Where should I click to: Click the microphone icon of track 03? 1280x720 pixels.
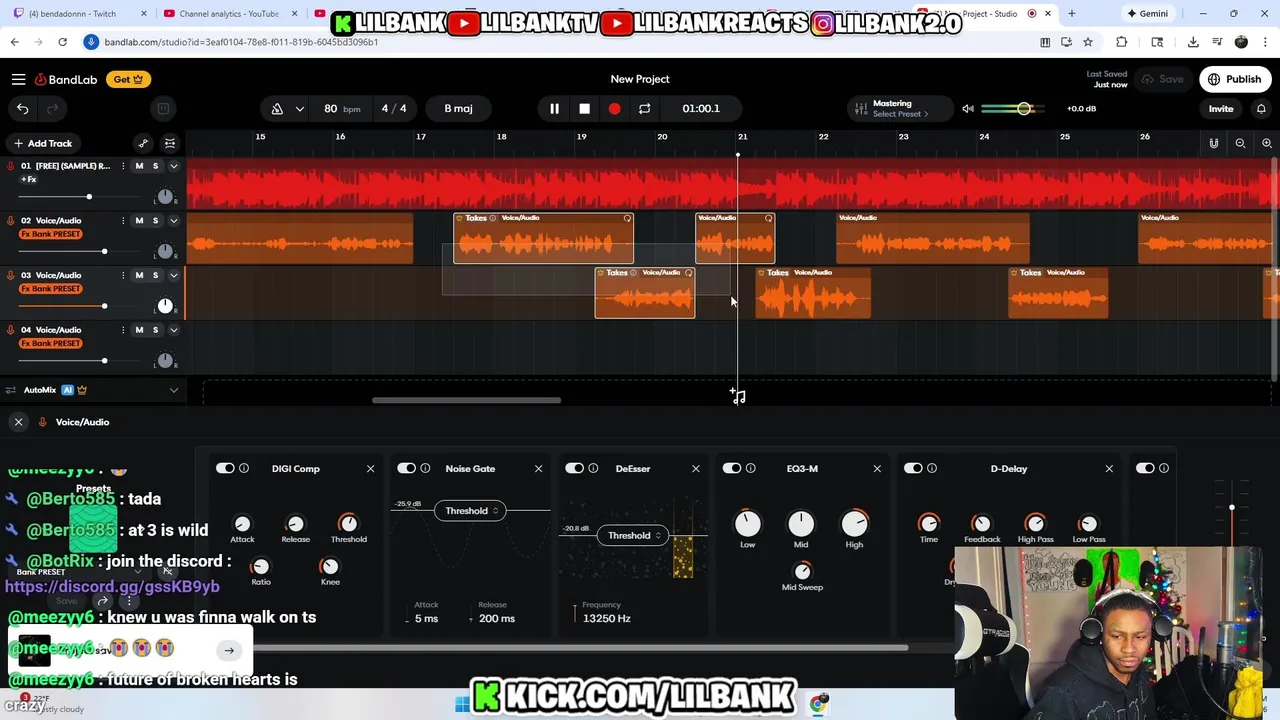point(11,275)
